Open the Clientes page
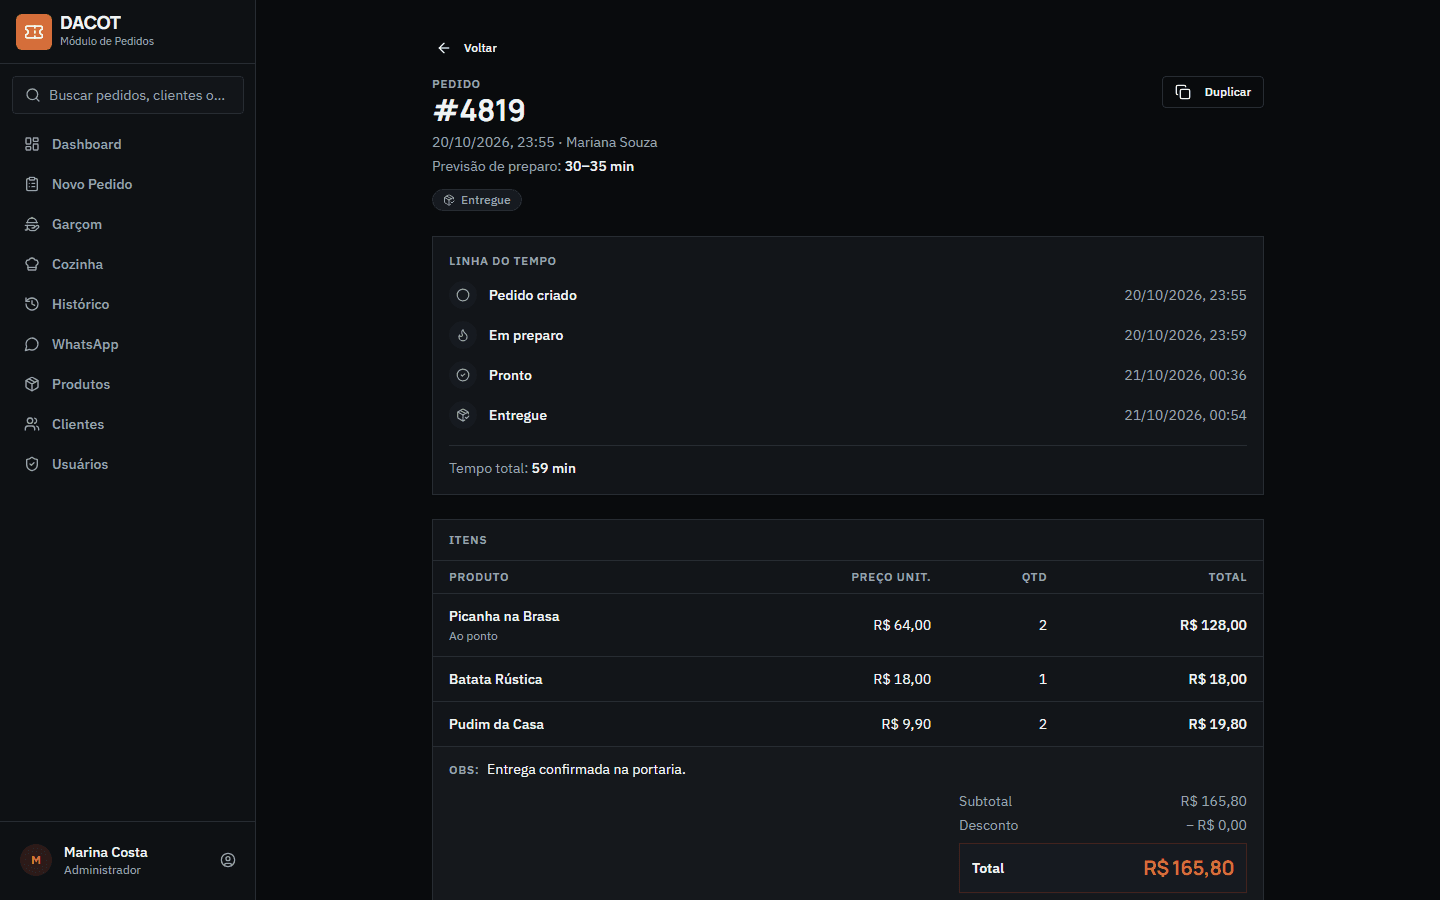The width and height of the screenshot is (1440, 900). pos(128,424)
